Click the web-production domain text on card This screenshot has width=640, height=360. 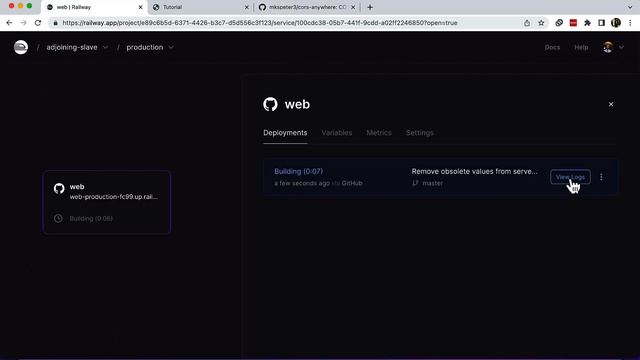113,197
